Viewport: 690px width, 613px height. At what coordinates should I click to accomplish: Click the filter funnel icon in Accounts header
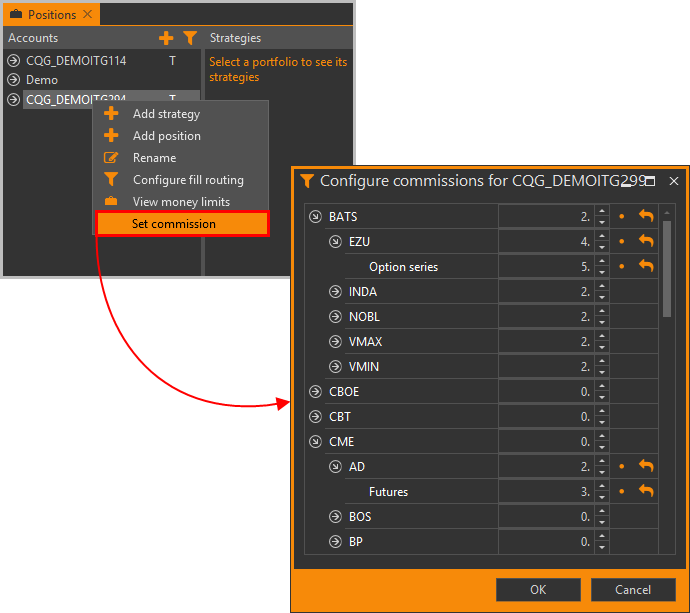coord(190,38)
